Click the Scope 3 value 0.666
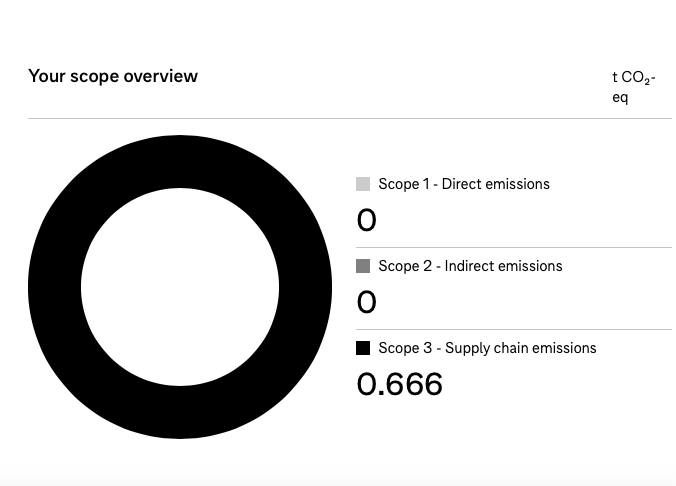The width and height of the screenshot is (676, 486). click(399, 384)
